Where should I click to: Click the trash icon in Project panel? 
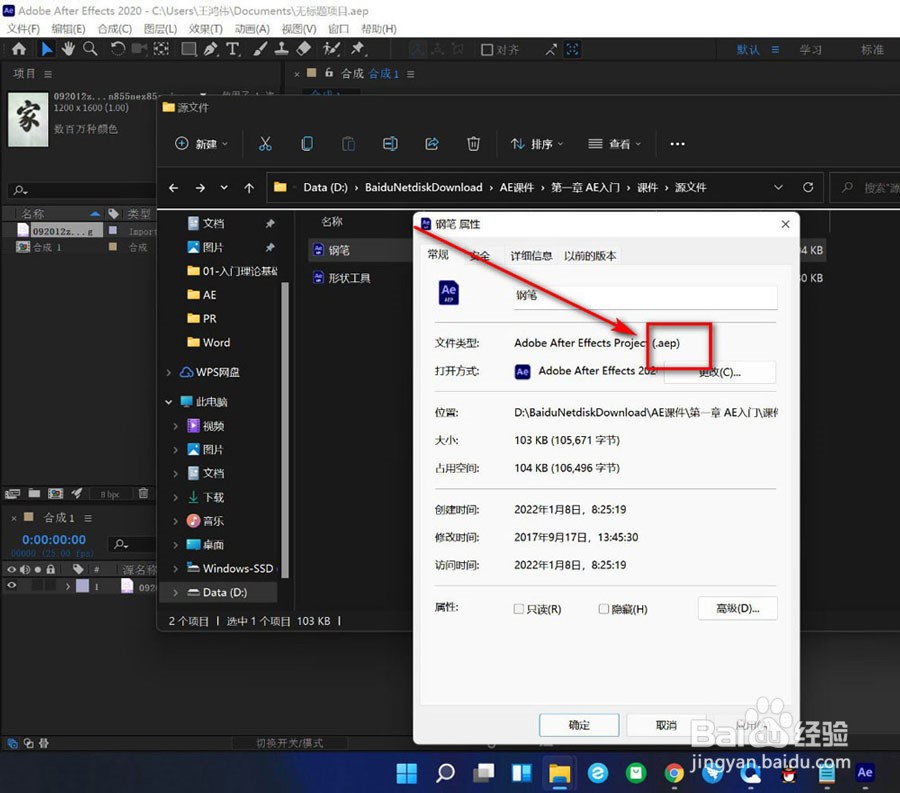coord(143,493)
